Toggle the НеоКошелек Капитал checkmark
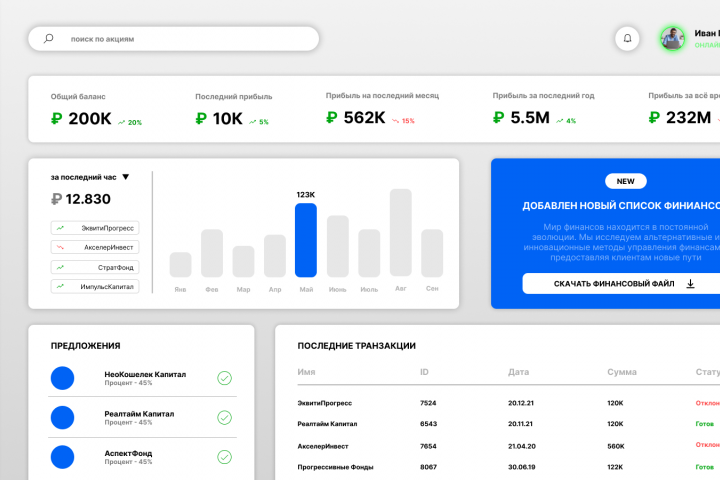The height and width of the screenshot is (480, 720). 225,378
